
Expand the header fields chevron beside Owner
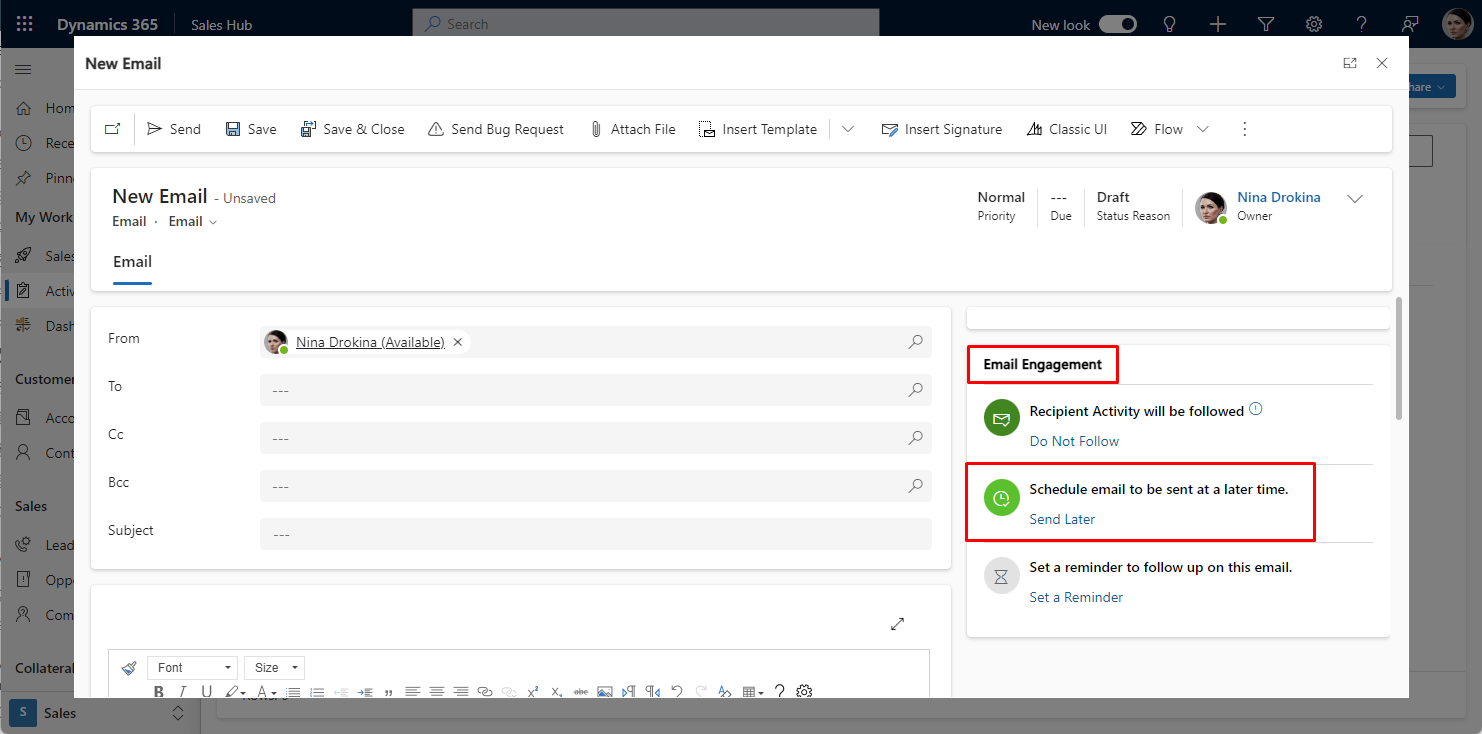[1355, 198]
